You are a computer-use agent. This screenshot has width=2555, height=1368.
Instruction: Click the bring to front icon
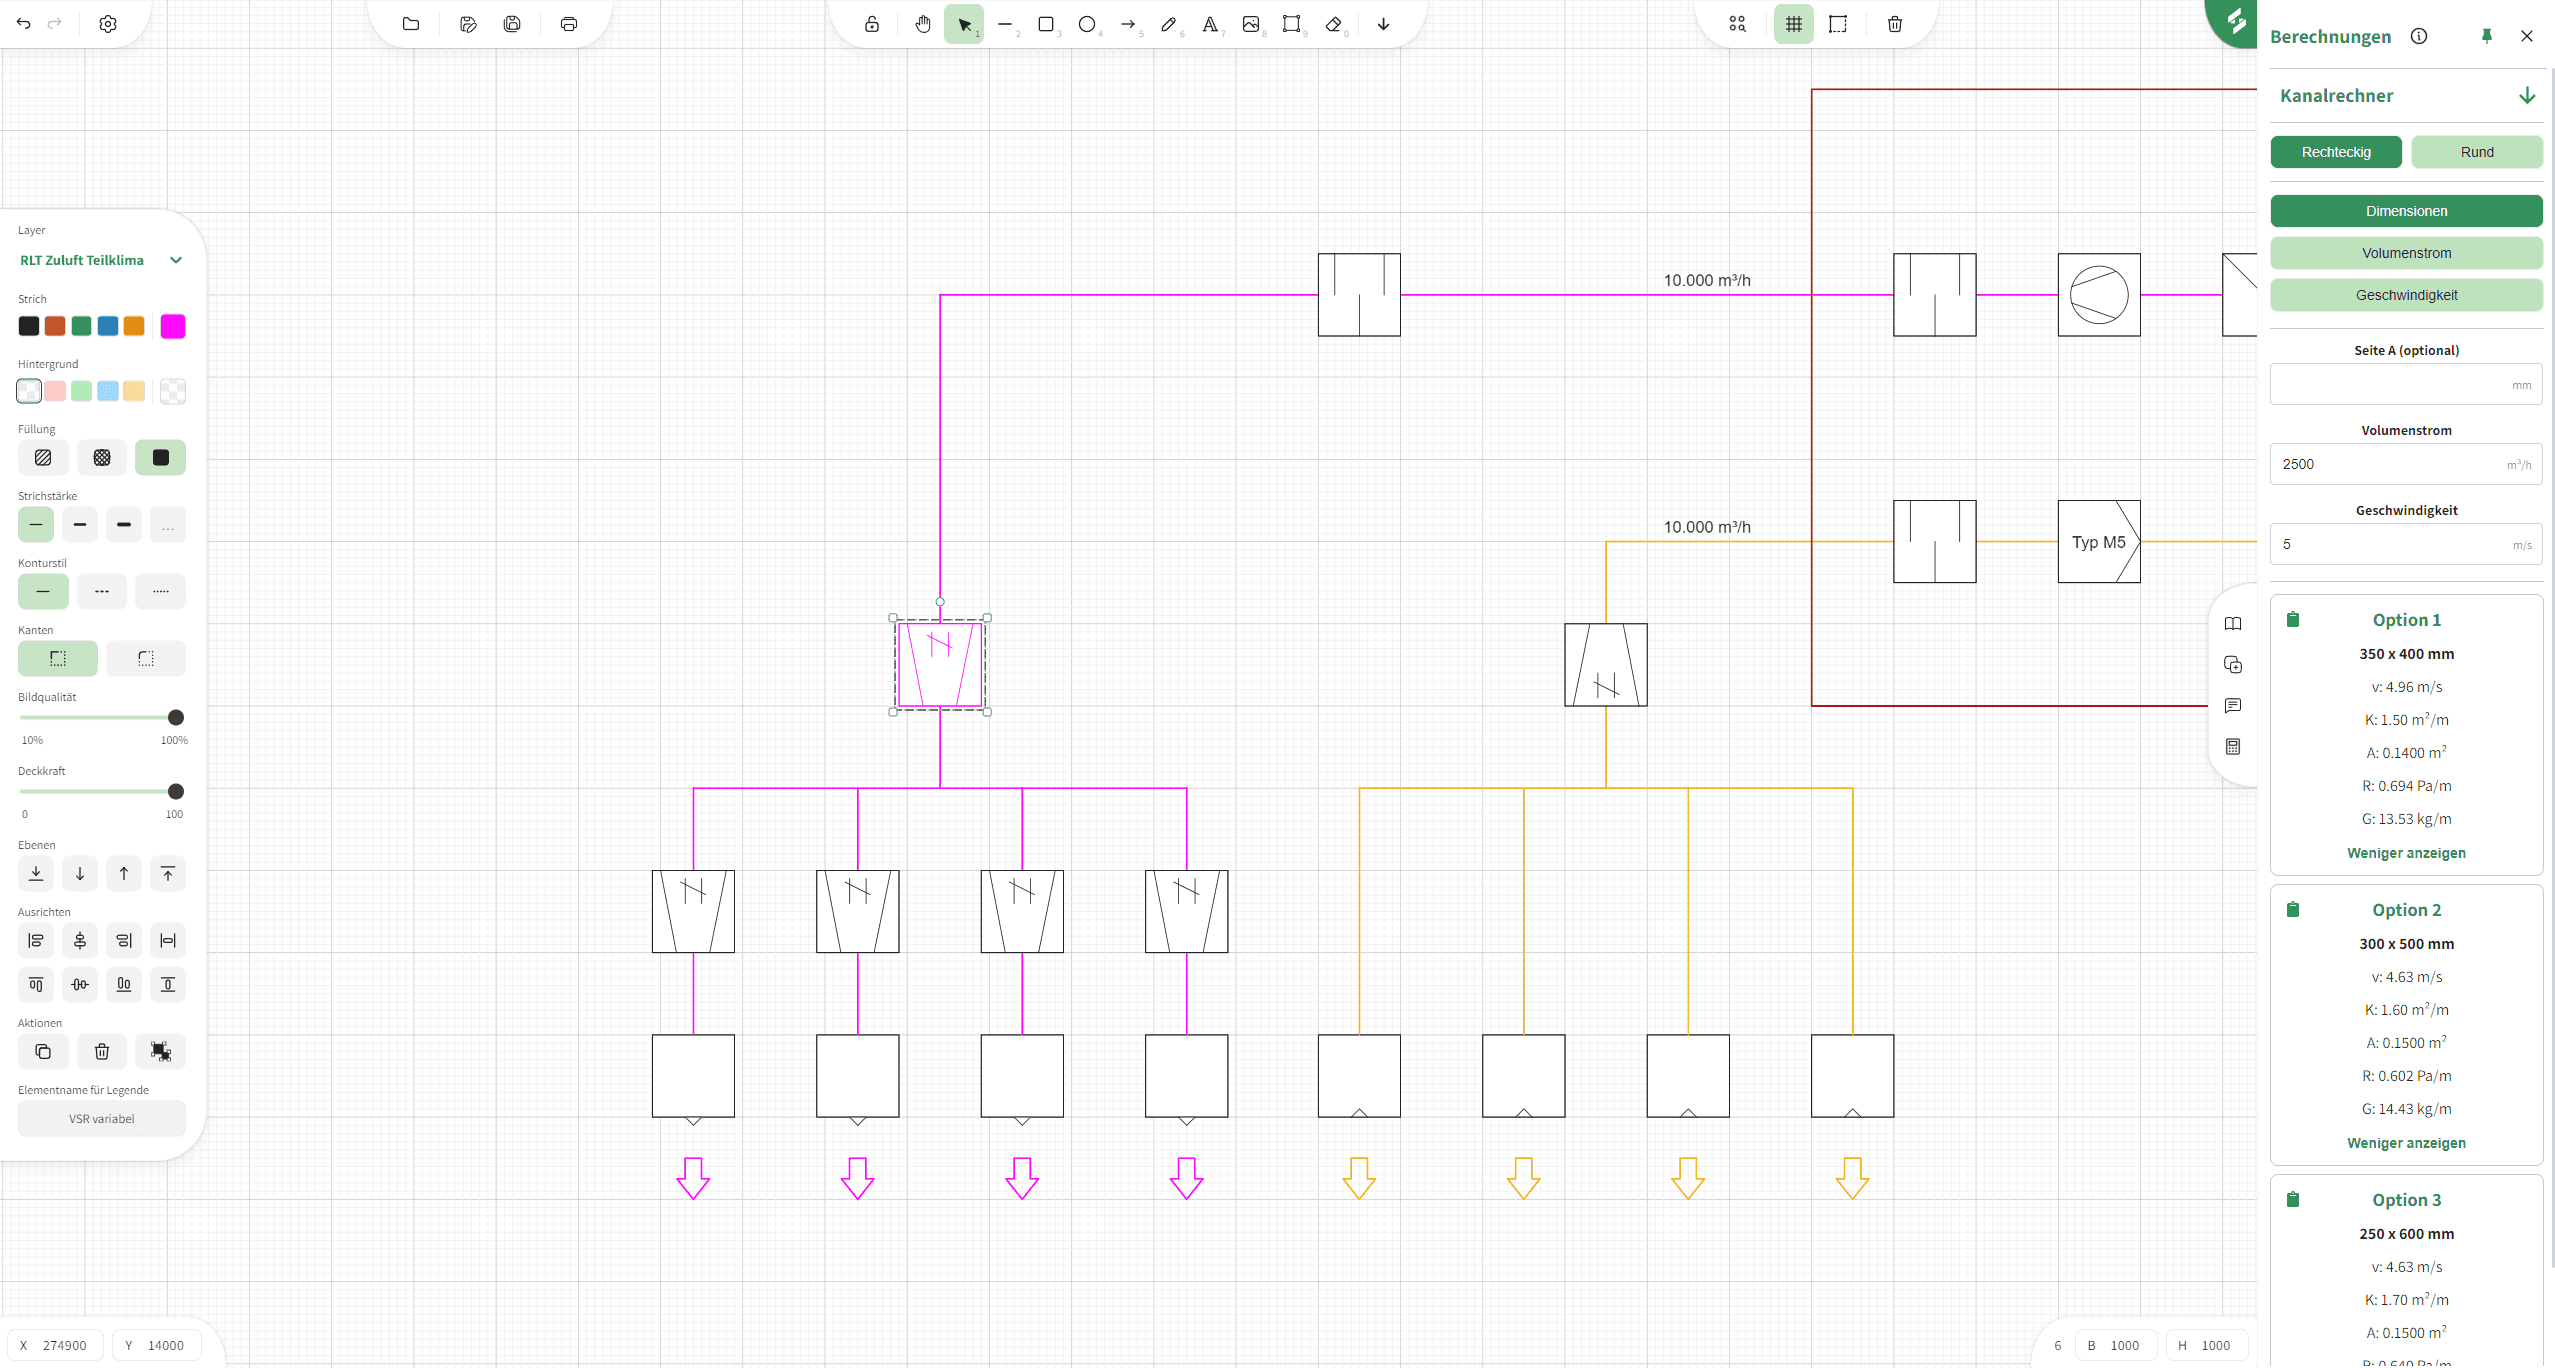(168, 873)
